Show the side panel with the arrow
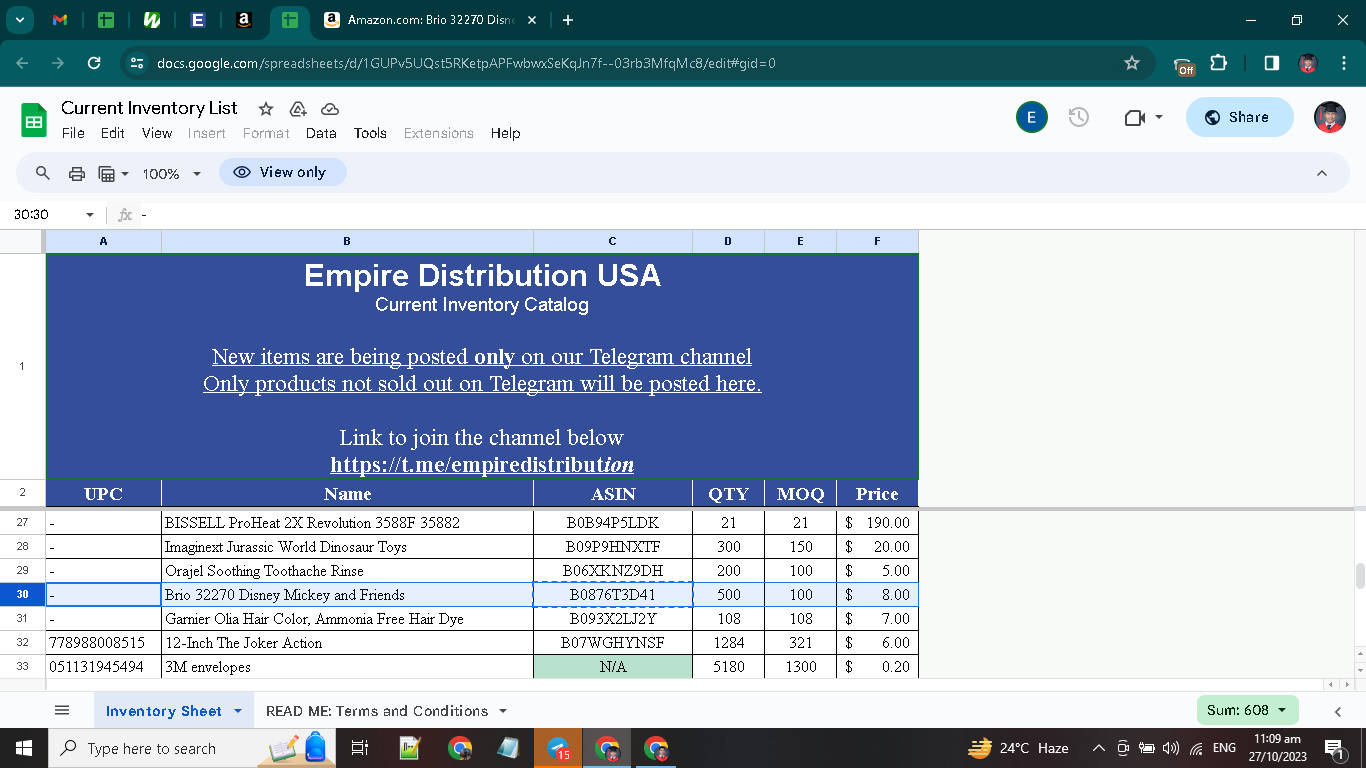 [x=1338, y=711]
